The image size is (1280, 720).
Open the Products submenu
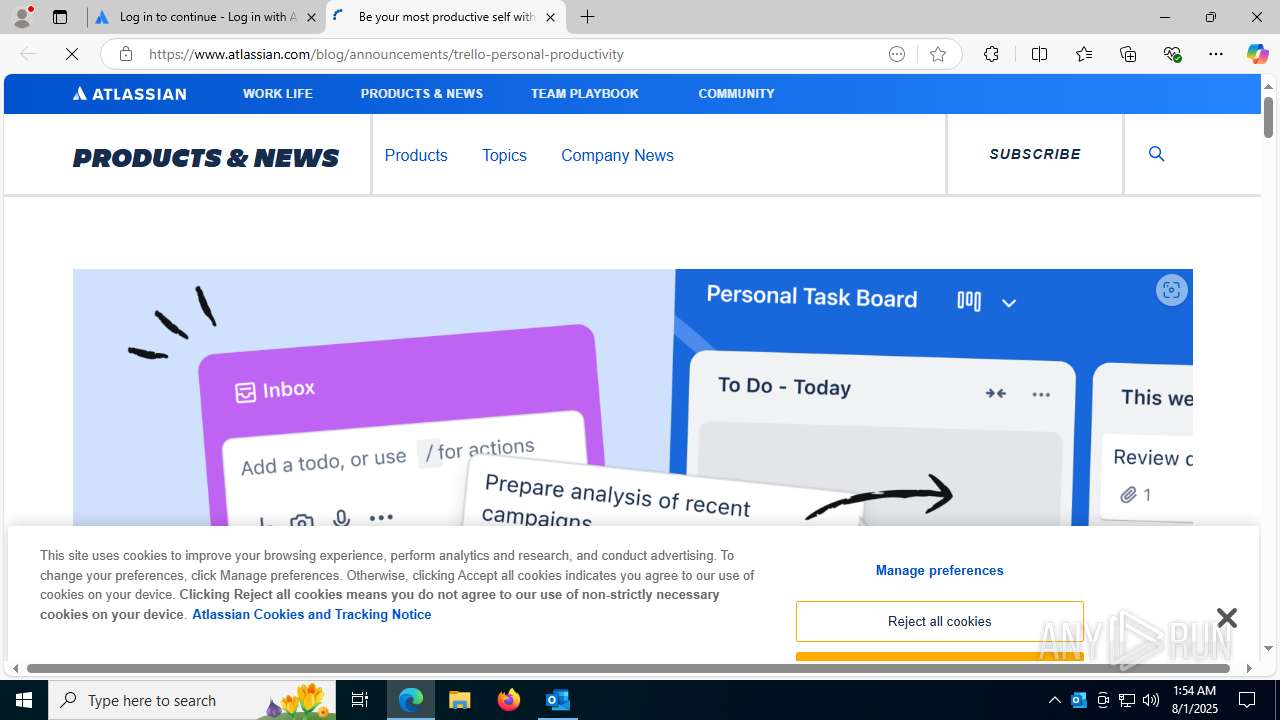point(416,155)
